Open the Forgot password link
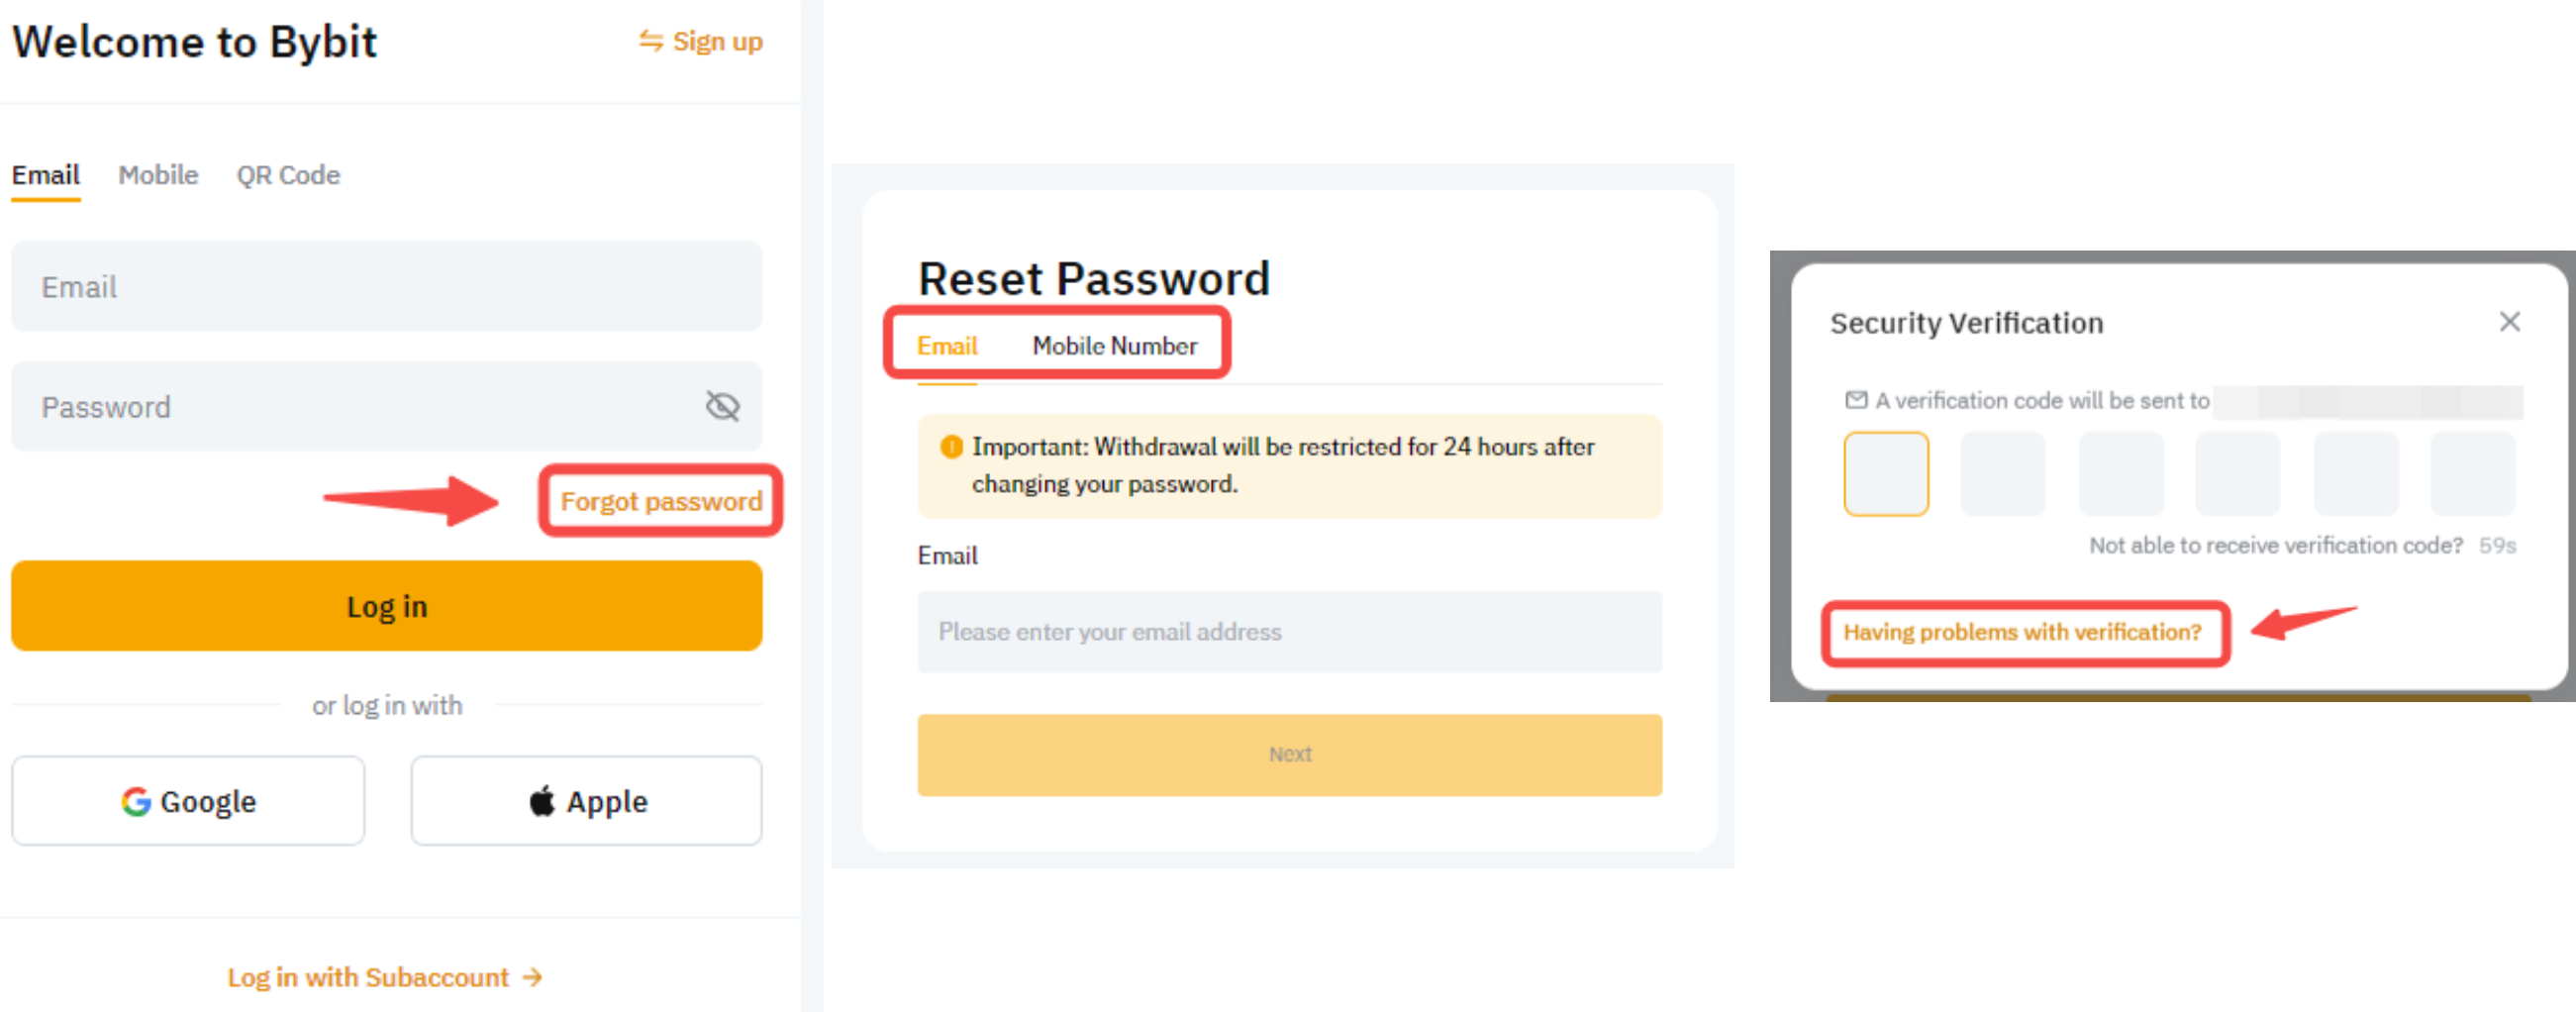Image resolution: width=2576 pixels, height=1012 pixels. [x=661, y=501]
